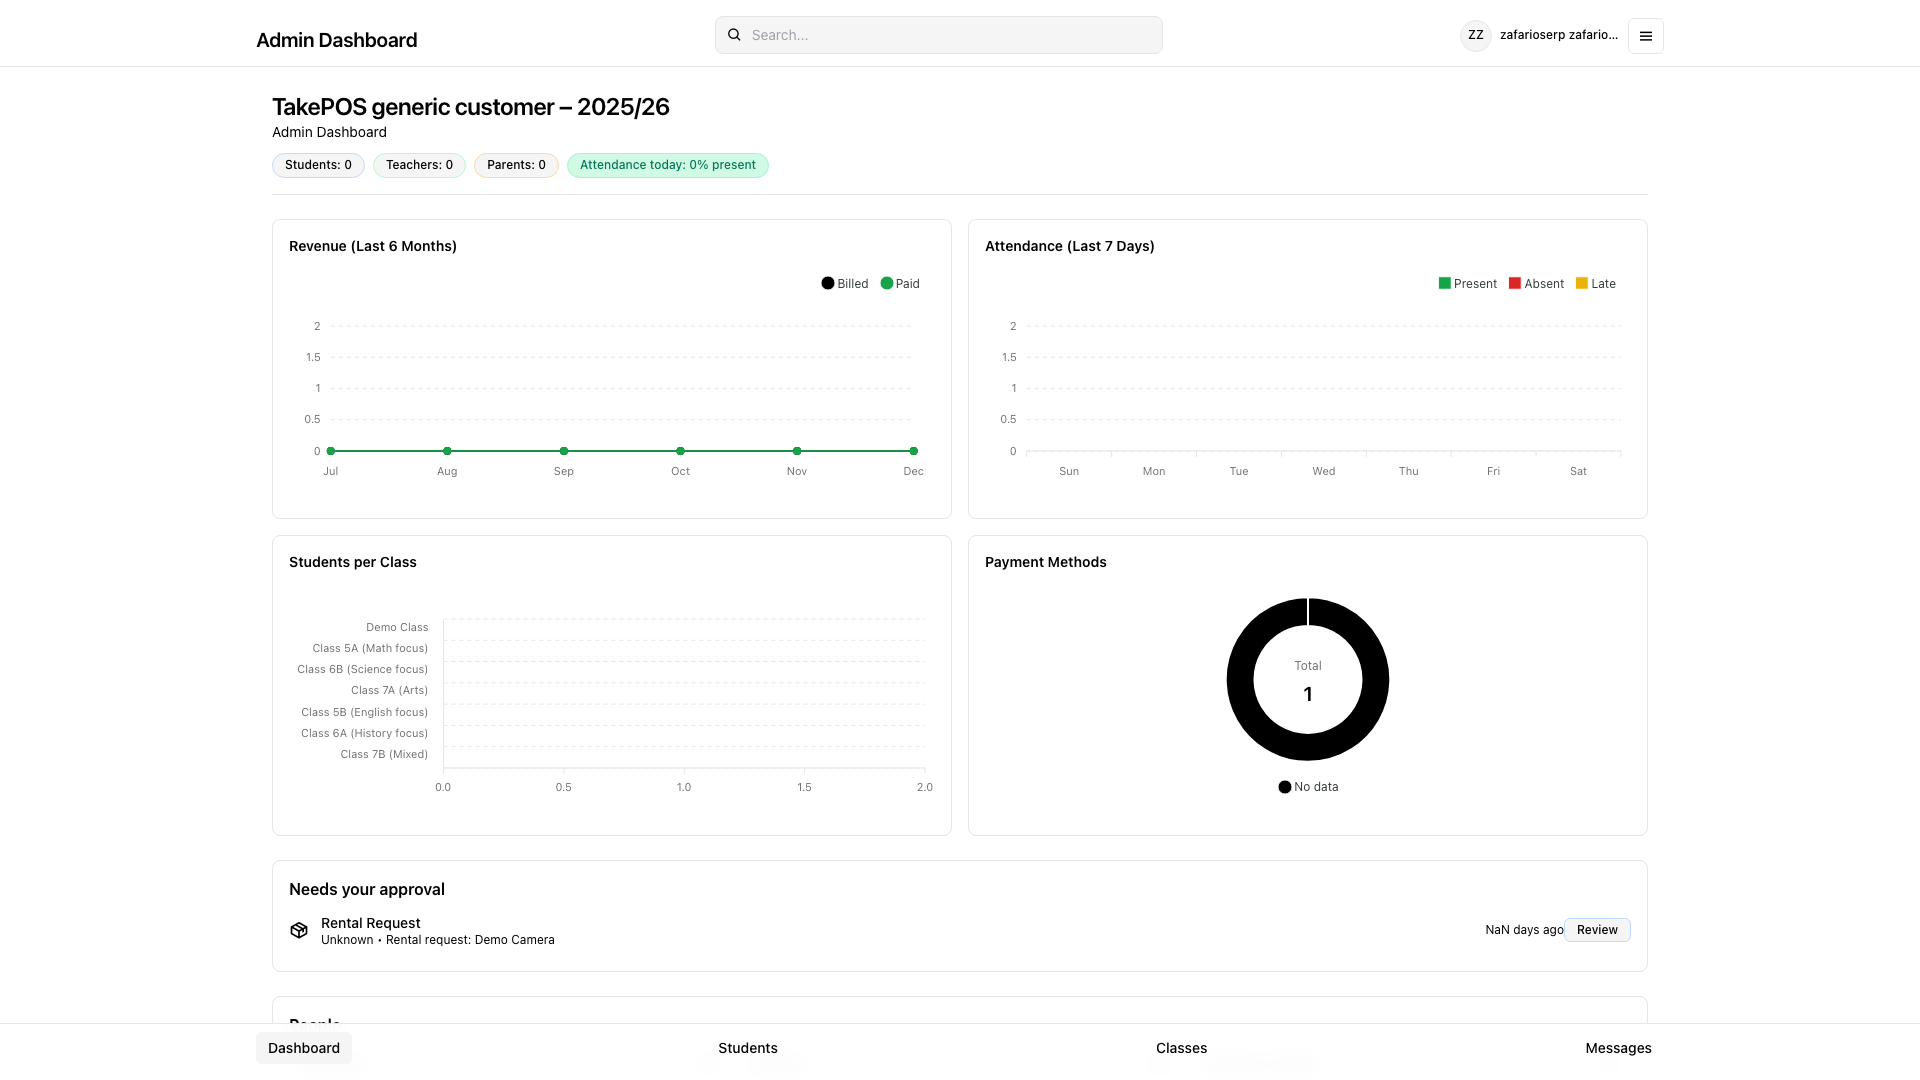Click 'Unknown • Rental request: Demo Camera' text
This screenshot has width=1920, height=1080.
437,940
